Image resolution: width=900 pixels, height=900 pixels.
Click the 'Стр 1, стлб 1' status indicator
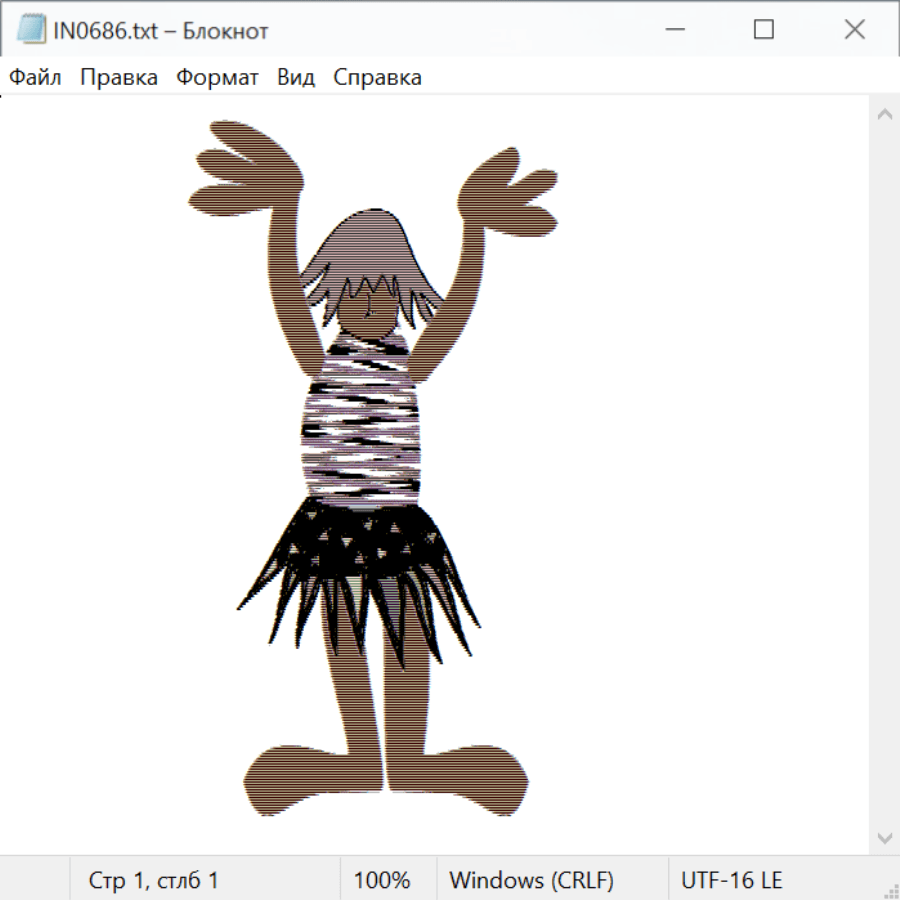pos(154,880)
